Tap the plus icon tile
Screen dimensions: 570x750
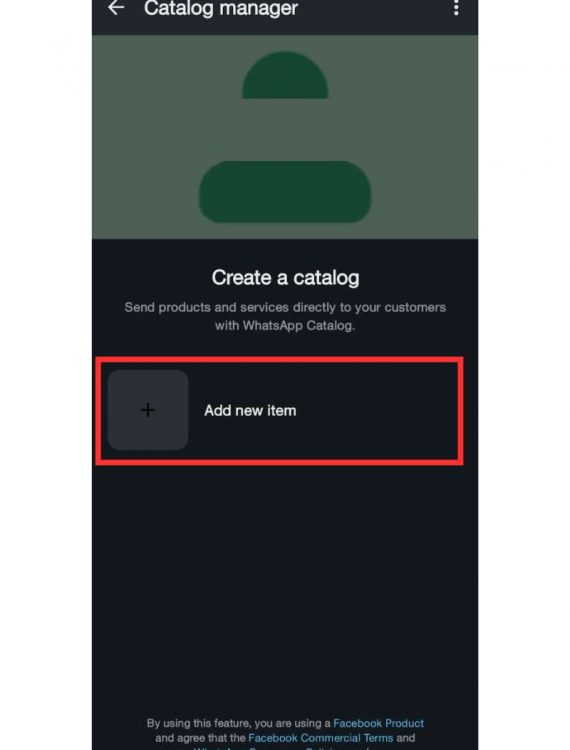pyautogui.click(x=148, y=410)
